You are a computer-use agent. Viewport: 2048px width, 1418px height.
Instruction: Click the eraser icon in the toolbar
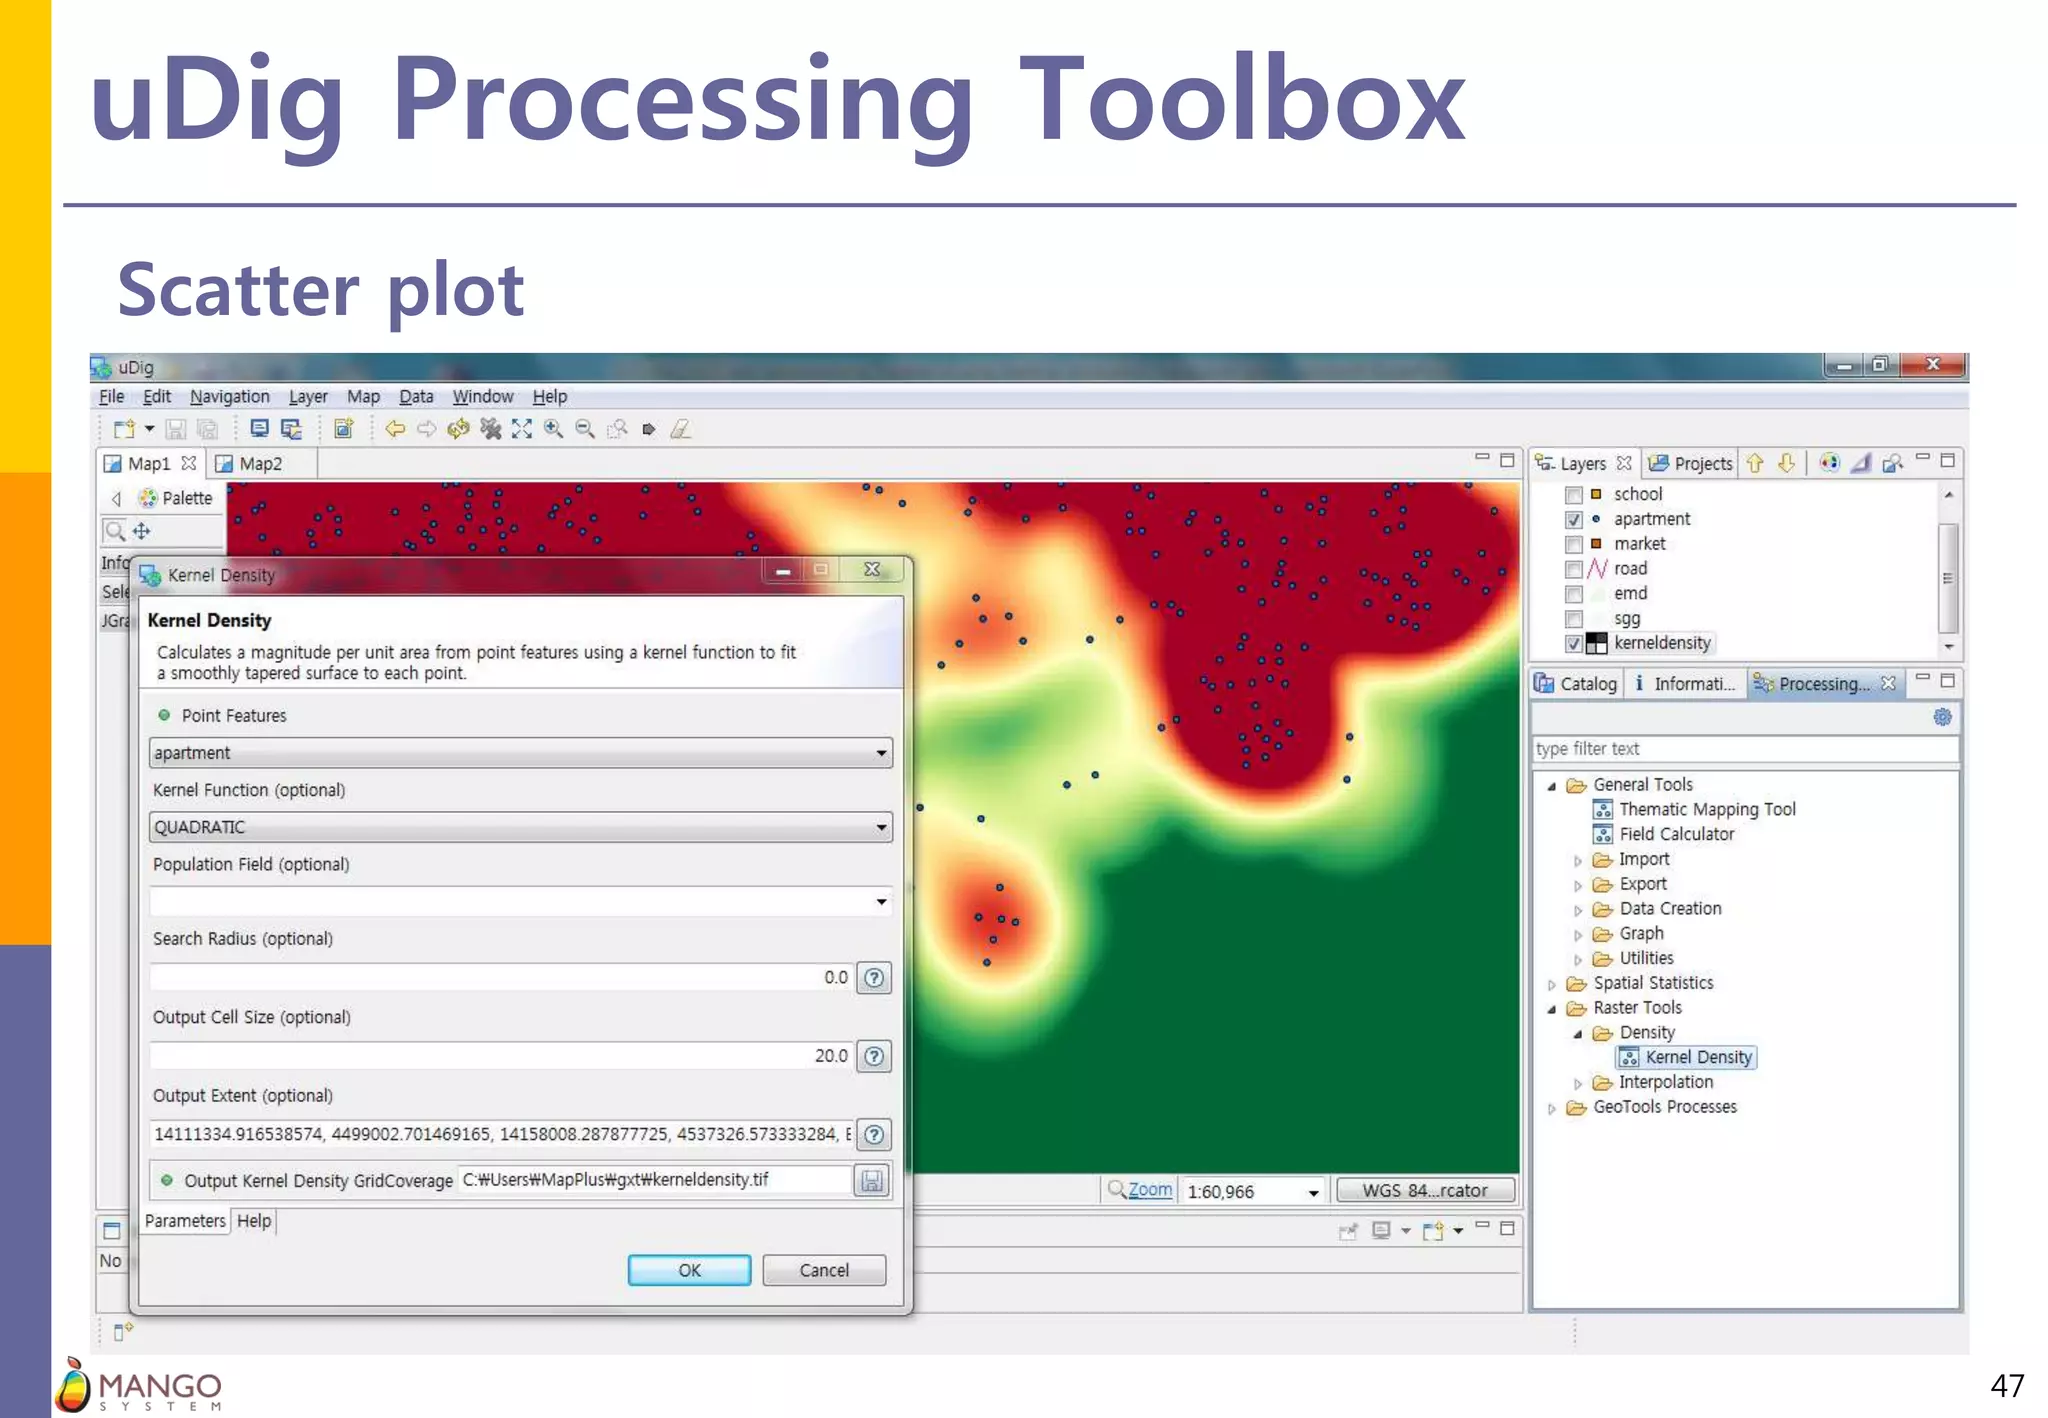681,429
